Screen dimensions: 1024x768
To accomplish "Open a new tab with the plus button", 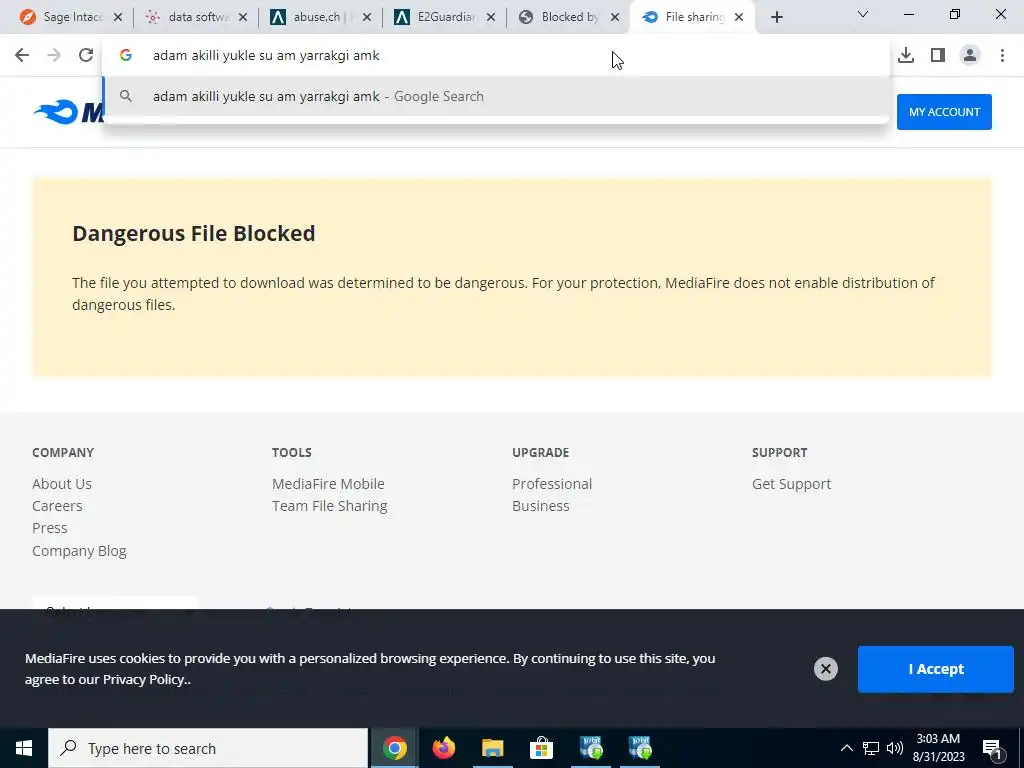I will 776,18.
